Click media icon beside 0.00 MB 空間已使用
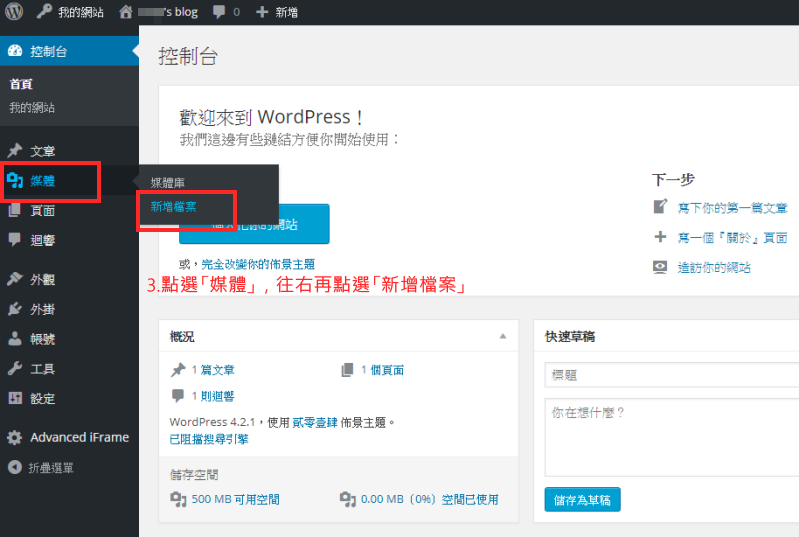 (348, 499)
